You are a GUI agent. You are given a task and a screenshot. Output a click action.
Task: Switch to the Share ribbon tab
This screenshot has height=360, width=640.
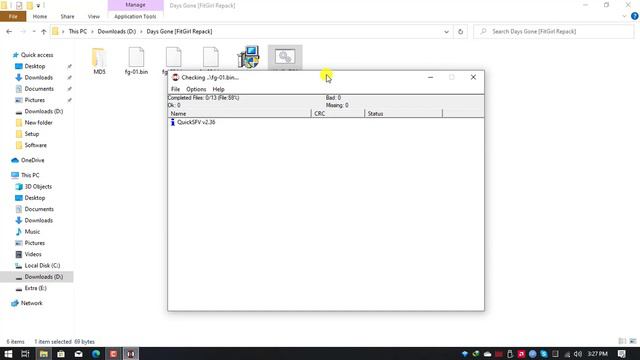pyautogui.click(x=67, y=16)
